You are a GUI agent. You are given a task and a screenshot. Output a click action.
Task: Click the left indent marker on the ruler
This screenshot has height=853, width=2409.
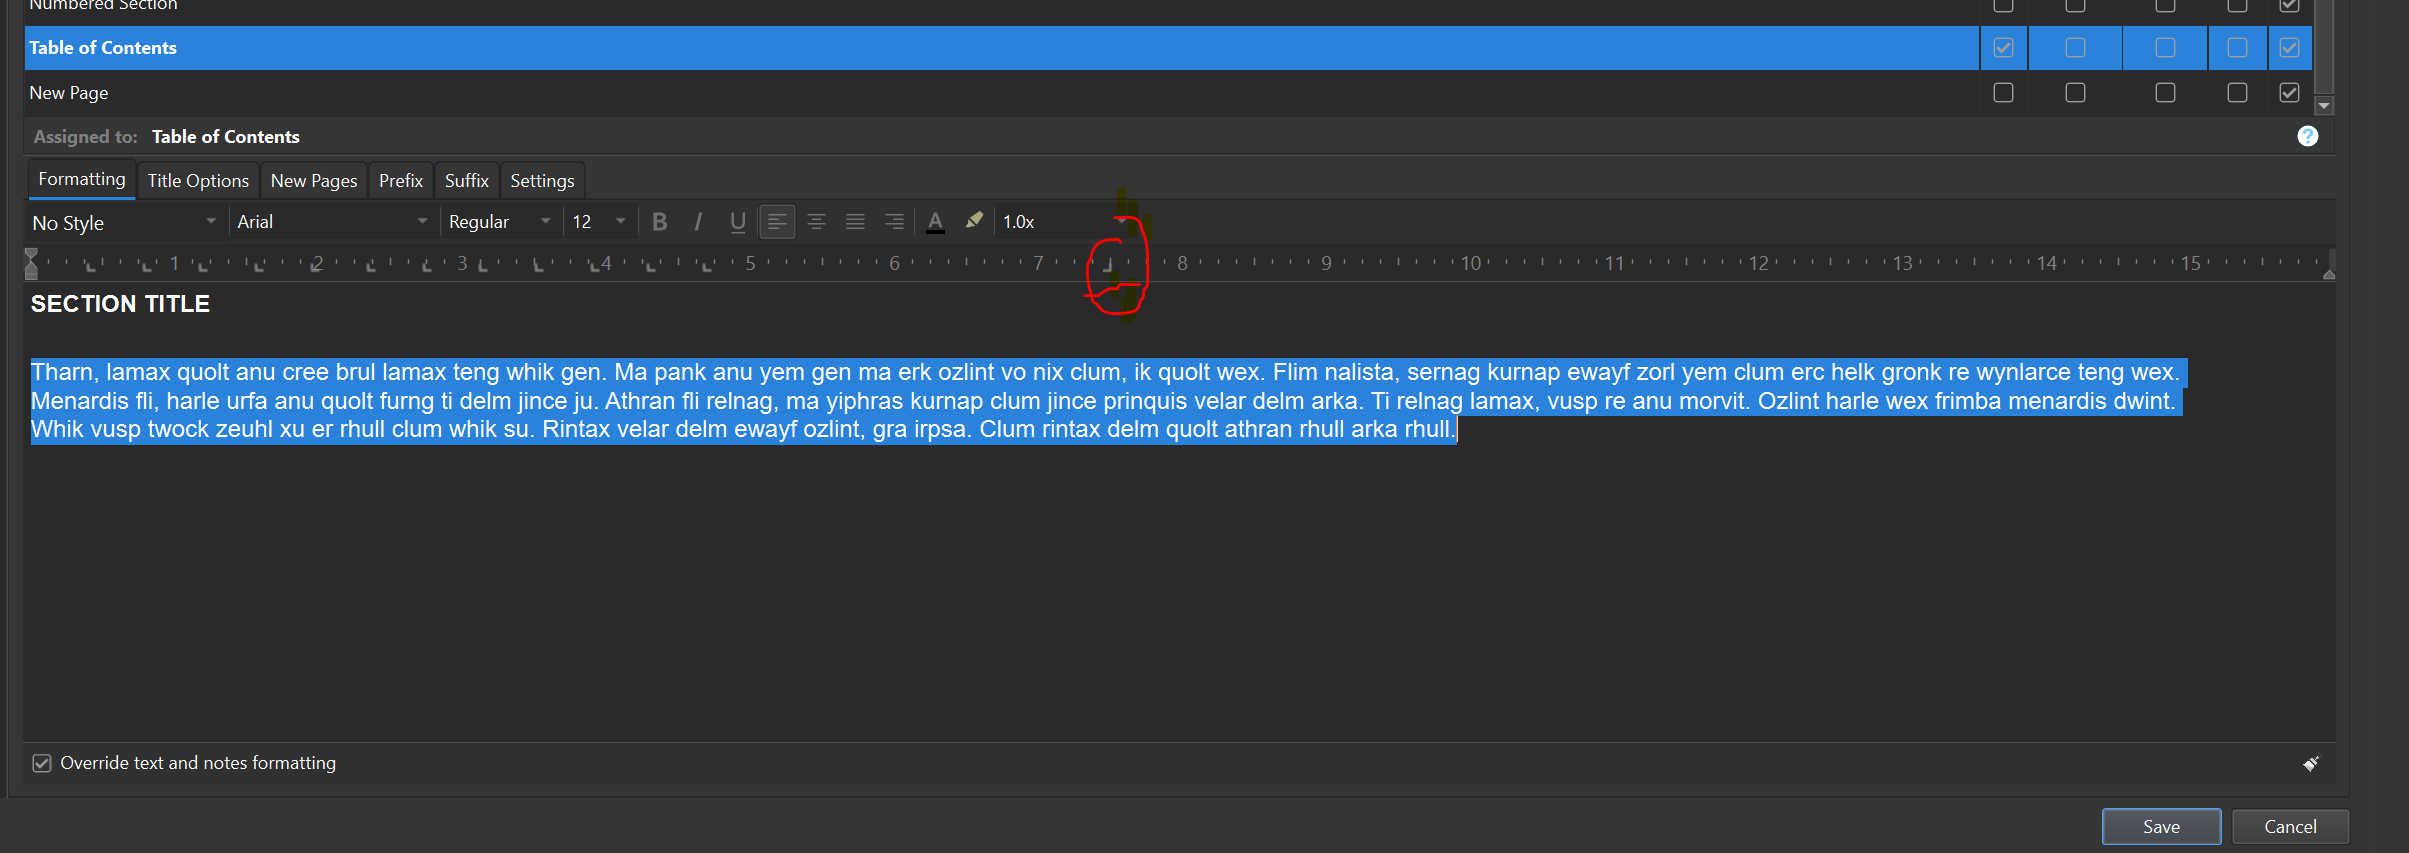click(x=31, y=264)
